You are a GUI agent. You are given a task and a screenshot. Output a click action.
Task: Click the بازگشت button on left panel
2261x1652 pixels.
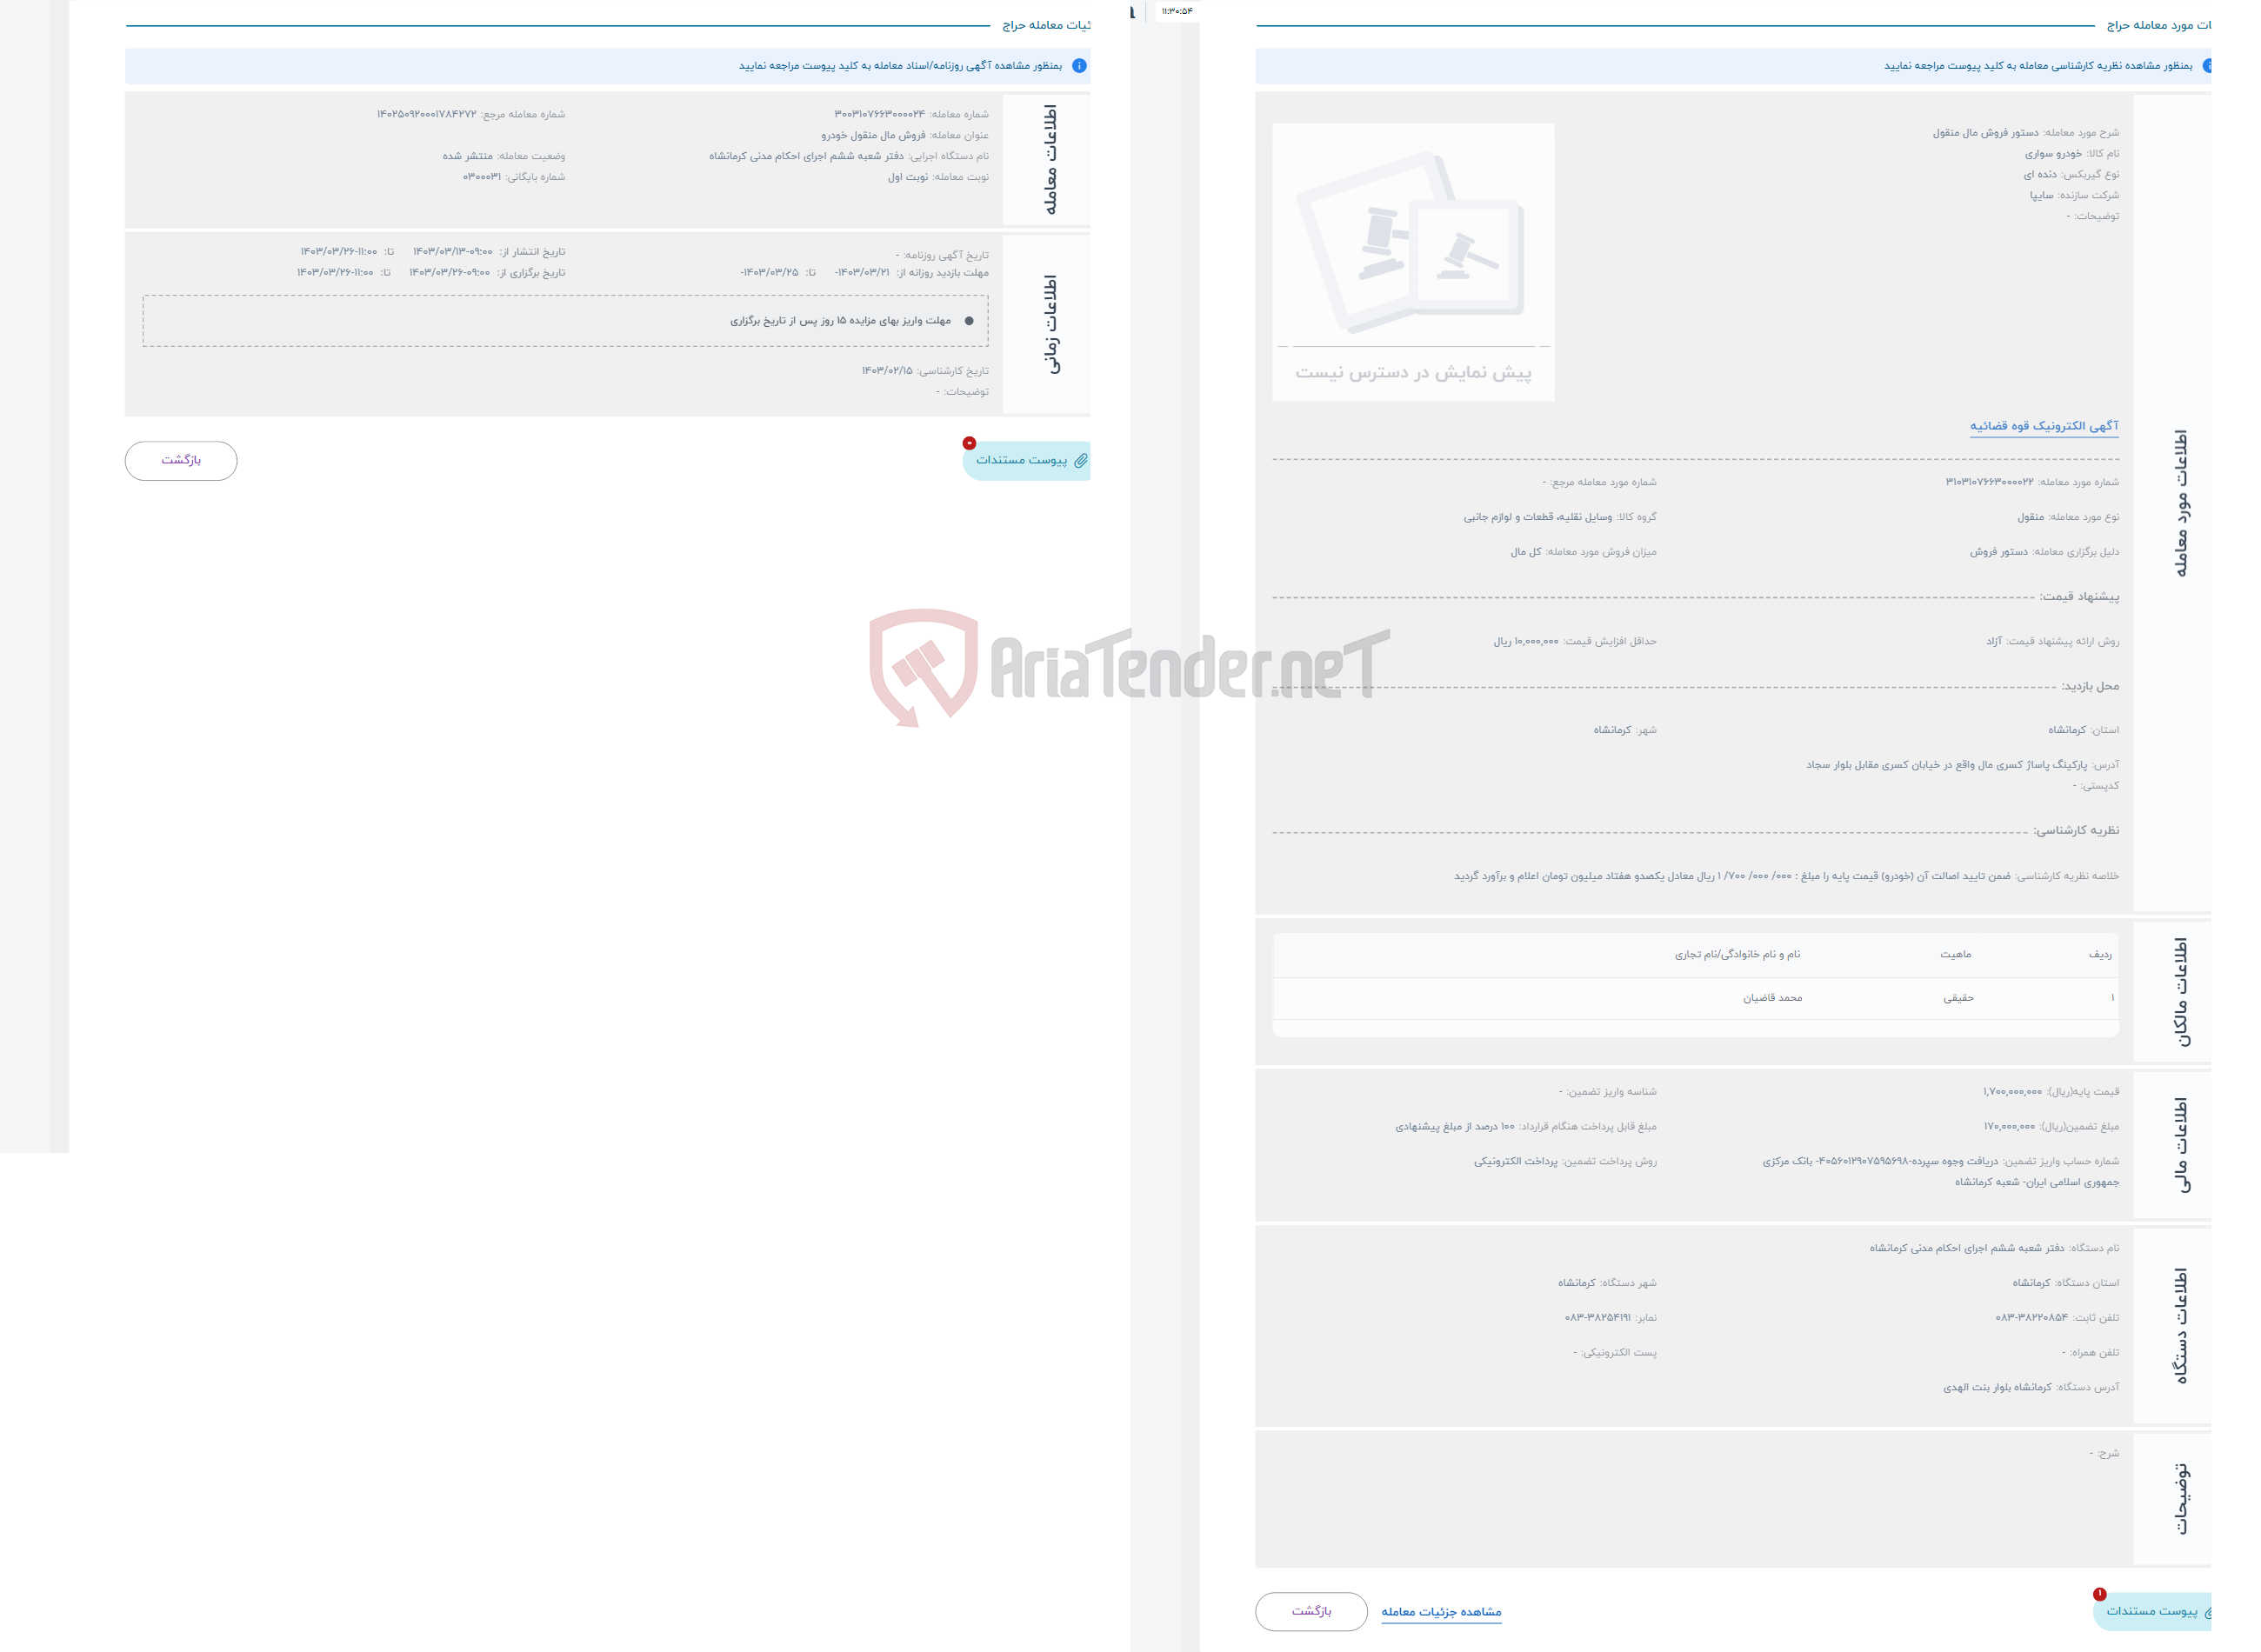point(181,460)
